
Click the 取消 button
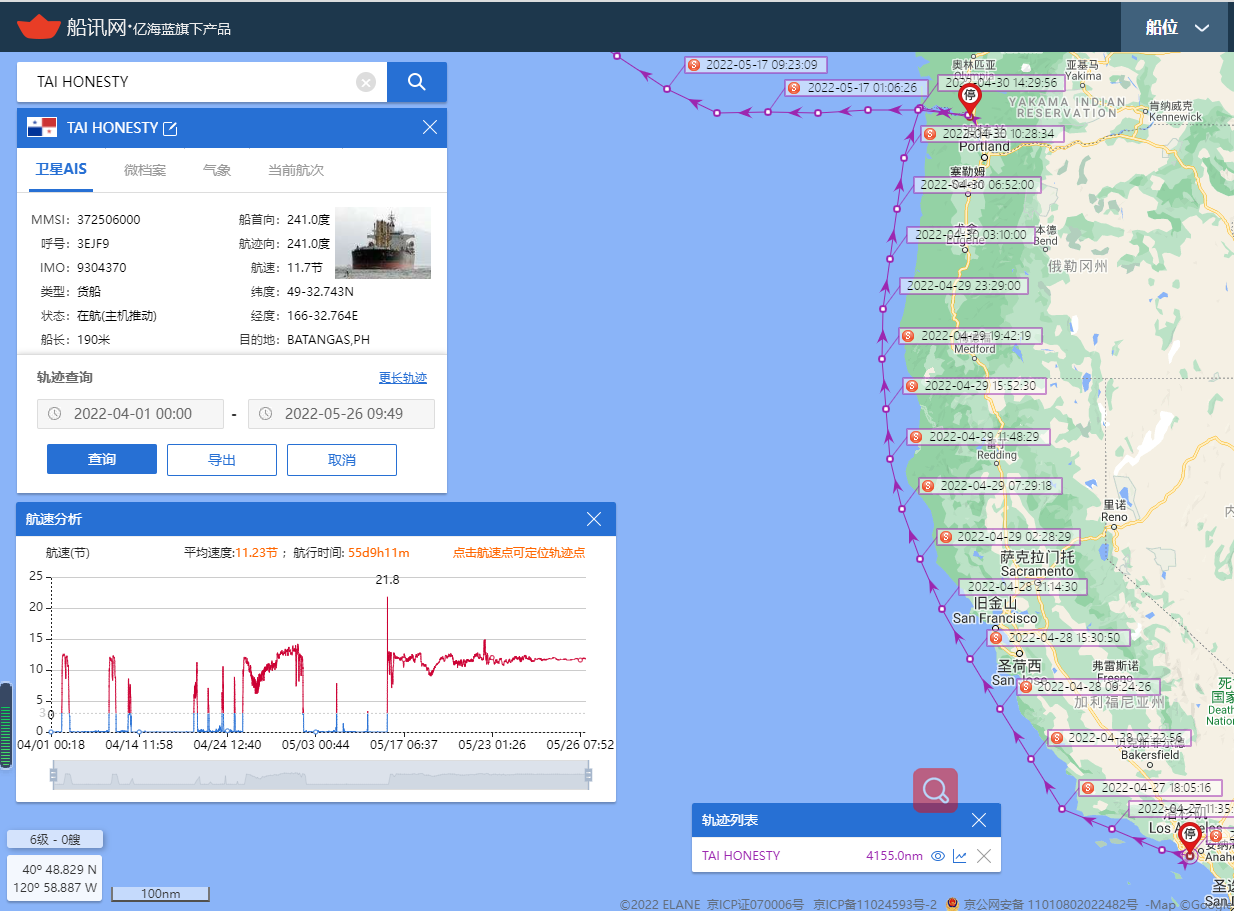click(342, 459)
